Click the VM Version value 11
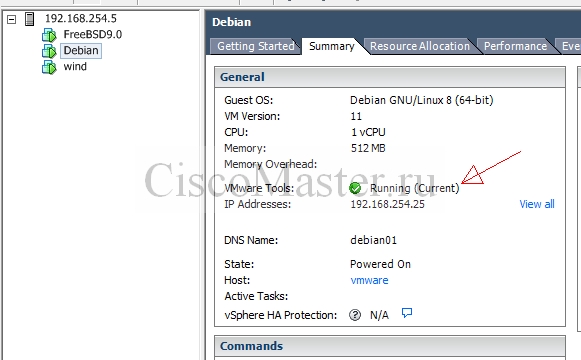Viewport: 581px width, 360px height. pos(356,116)
